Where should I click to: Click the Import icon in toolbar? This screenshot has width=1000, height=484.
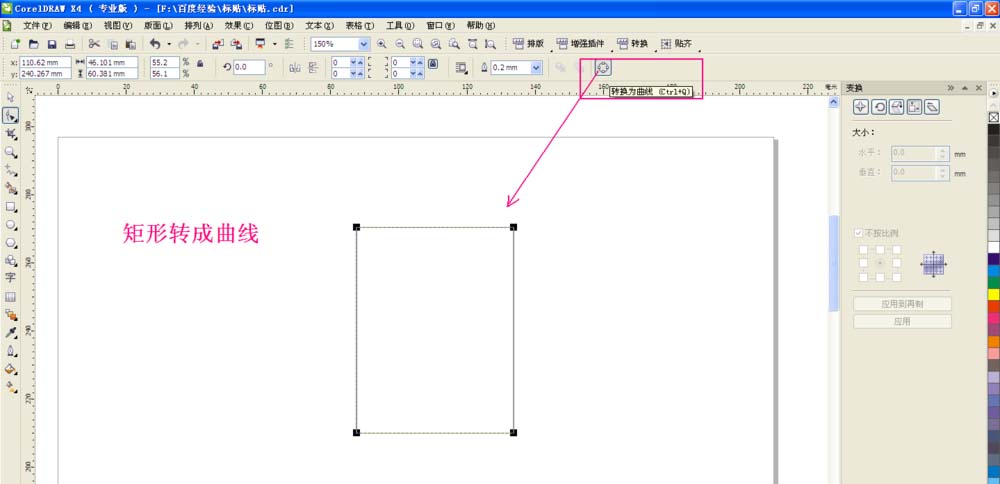tap(218, 44)
